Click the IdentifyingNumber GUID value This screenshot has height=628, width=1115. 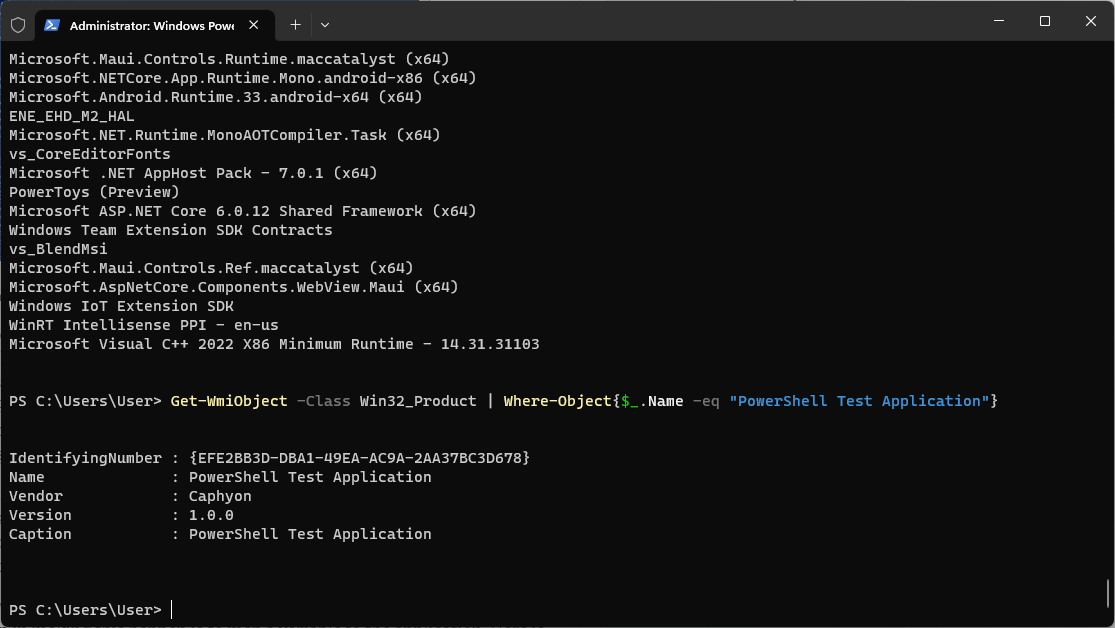pyautogui.click(x=360, y=458)
